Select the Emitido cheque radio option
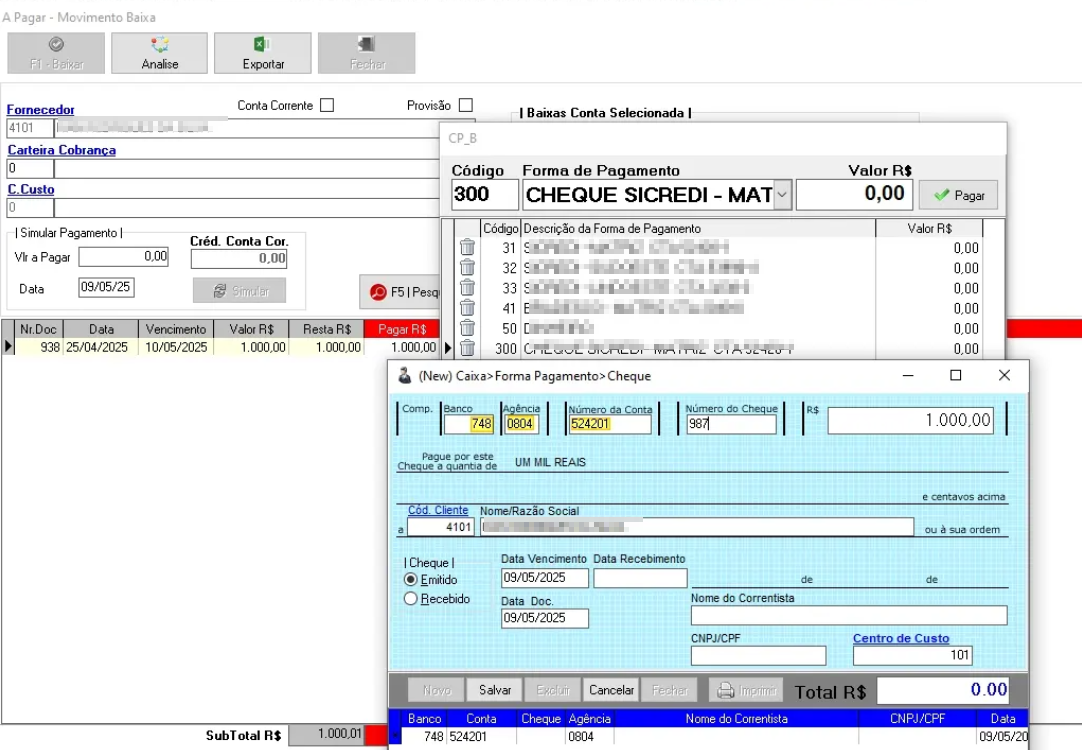The width and height of the screenshot is (1082, 750). tap(411, 580)
